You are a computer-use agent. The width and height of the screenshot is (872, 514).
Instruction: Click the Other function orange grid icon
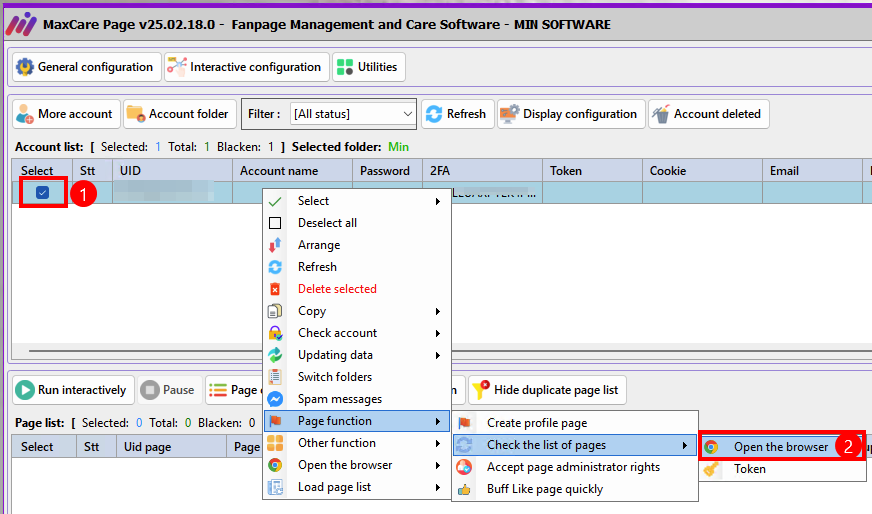275,443
